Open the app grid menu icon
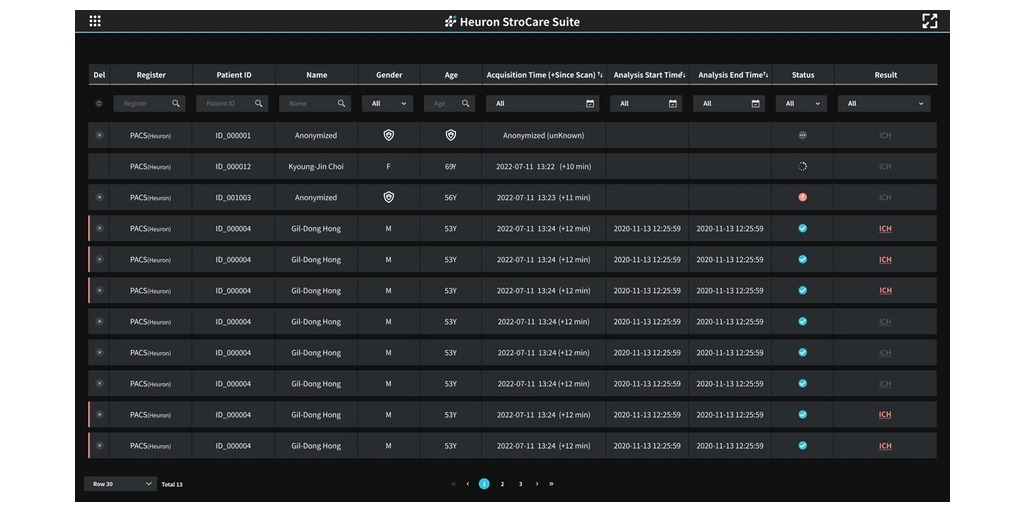Image resolution: width=1024 pixels, height=512 pixels. click(95, 21)
